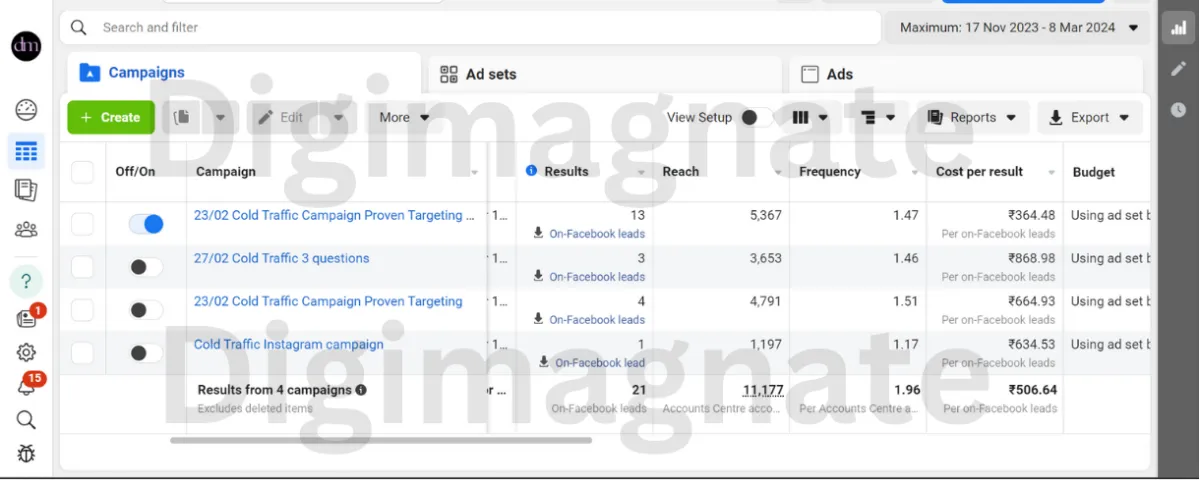This screenshot has height=486, width=1200.
Task: Open the Cold Traffic Instagram campaign link
Action: pyautogui.click(x=289, y=344)
